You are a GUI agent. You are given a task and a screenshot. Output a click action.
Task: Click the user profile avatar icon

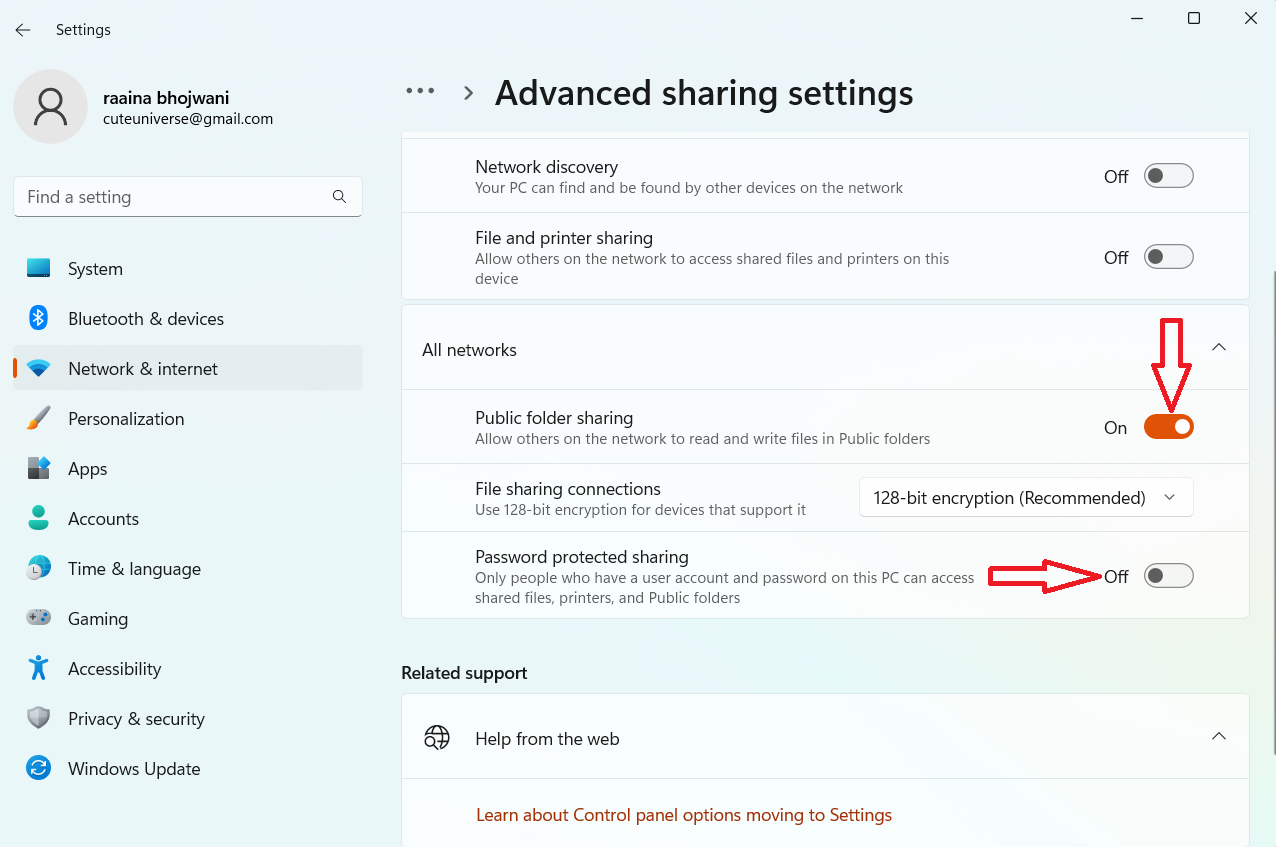[50, 106]
